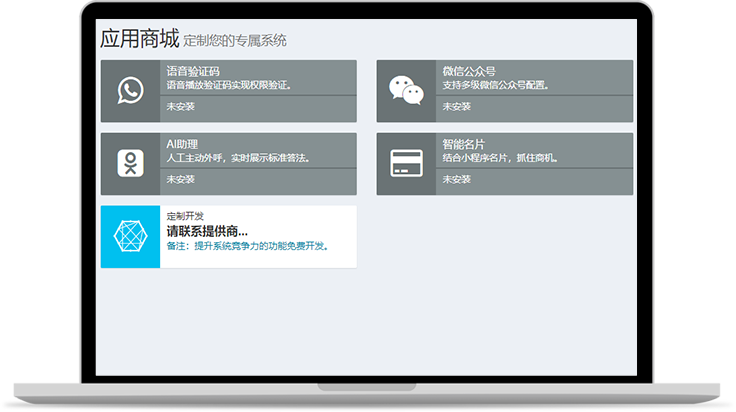Click the 应用商城 page heading
This screenshot has width=736, height=412.
(x=139, y=40)
